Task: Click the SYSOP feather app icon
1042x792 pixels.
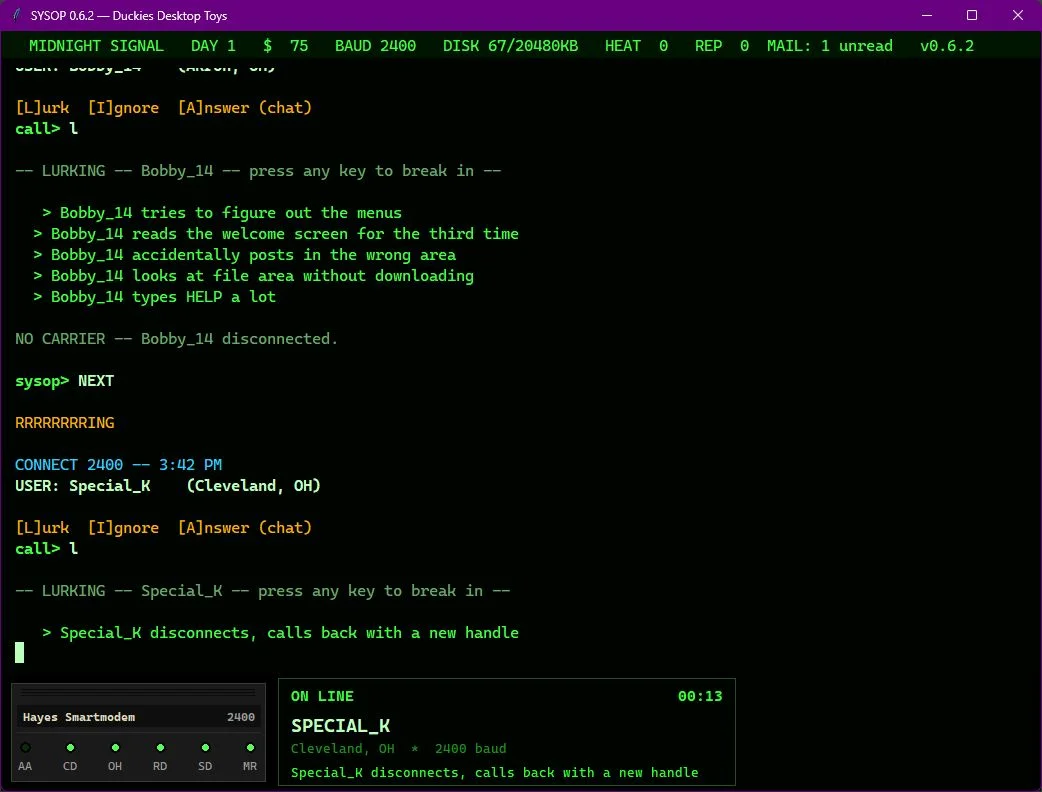Action: pyautogui.click(x=17, y=15)
